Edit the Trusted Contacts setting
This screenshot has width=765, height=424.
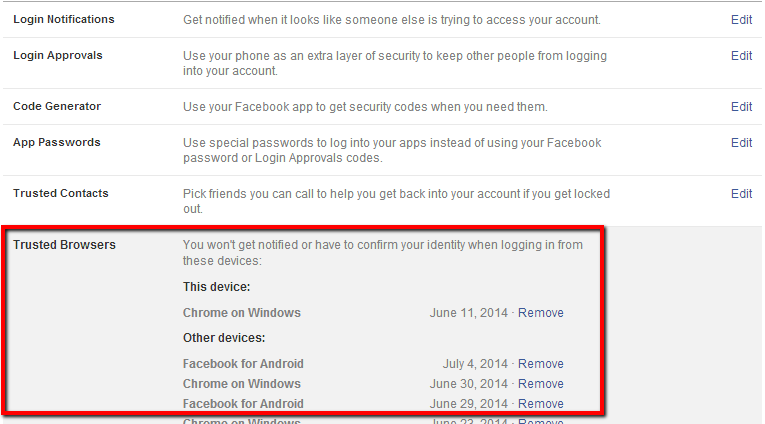pos(741,194)
